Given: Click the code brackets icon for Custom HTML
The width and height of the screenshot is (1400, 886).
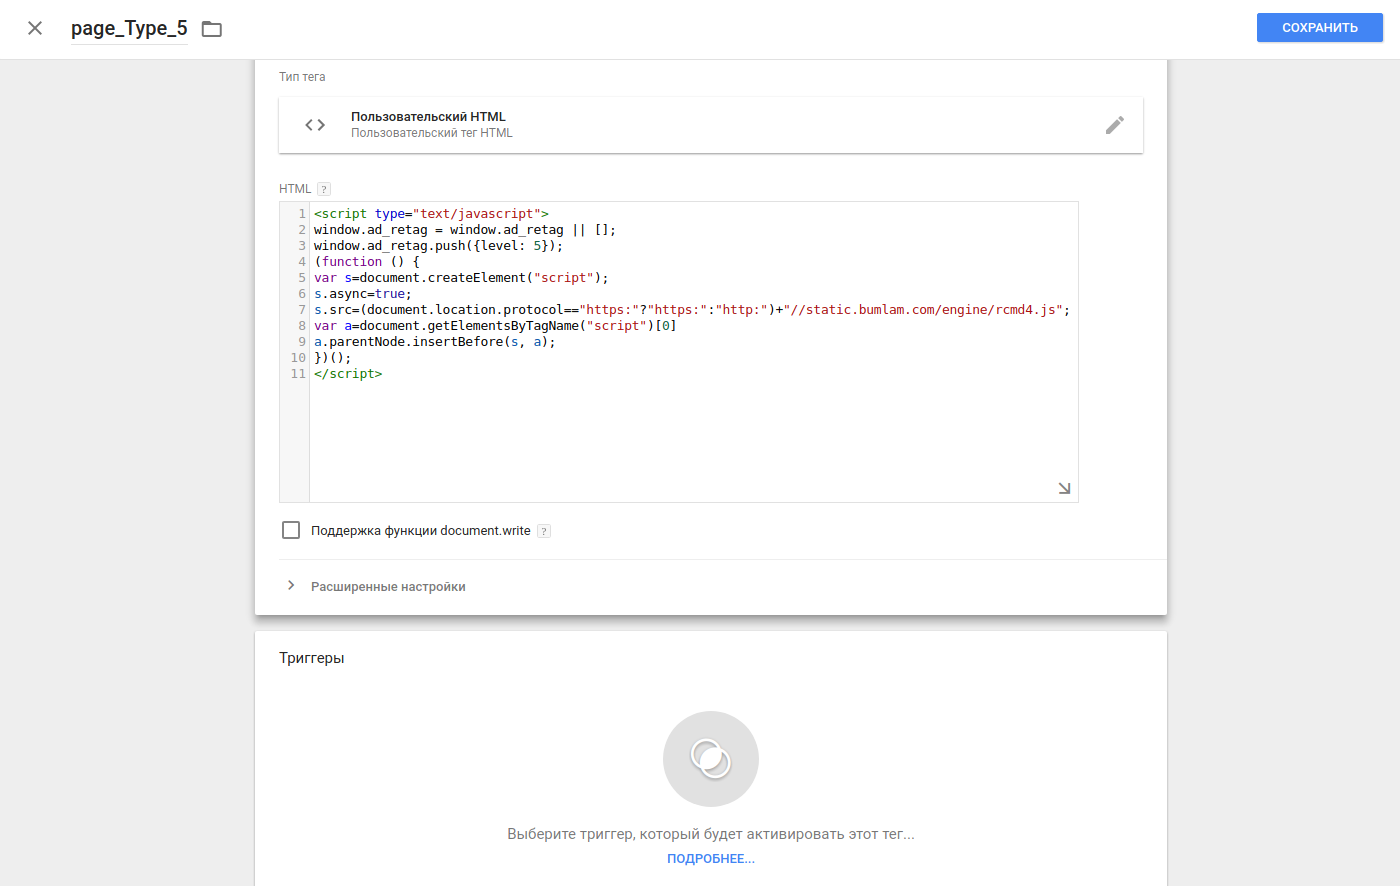Looking at the screenshot, I should click(315, 125).
